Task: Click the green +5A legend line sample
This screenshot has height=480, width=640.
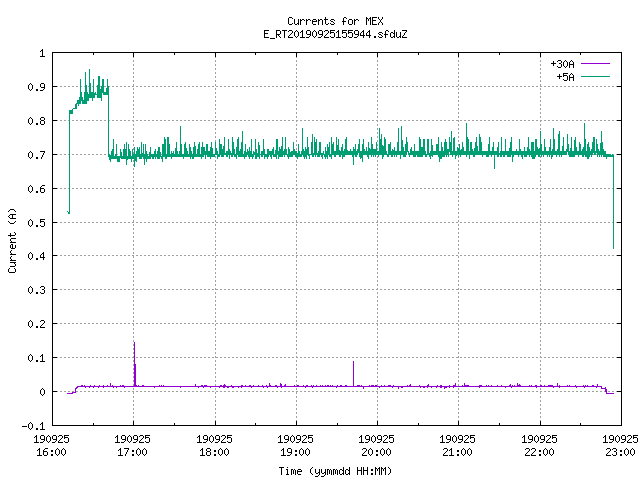Action: pos(595,76)
